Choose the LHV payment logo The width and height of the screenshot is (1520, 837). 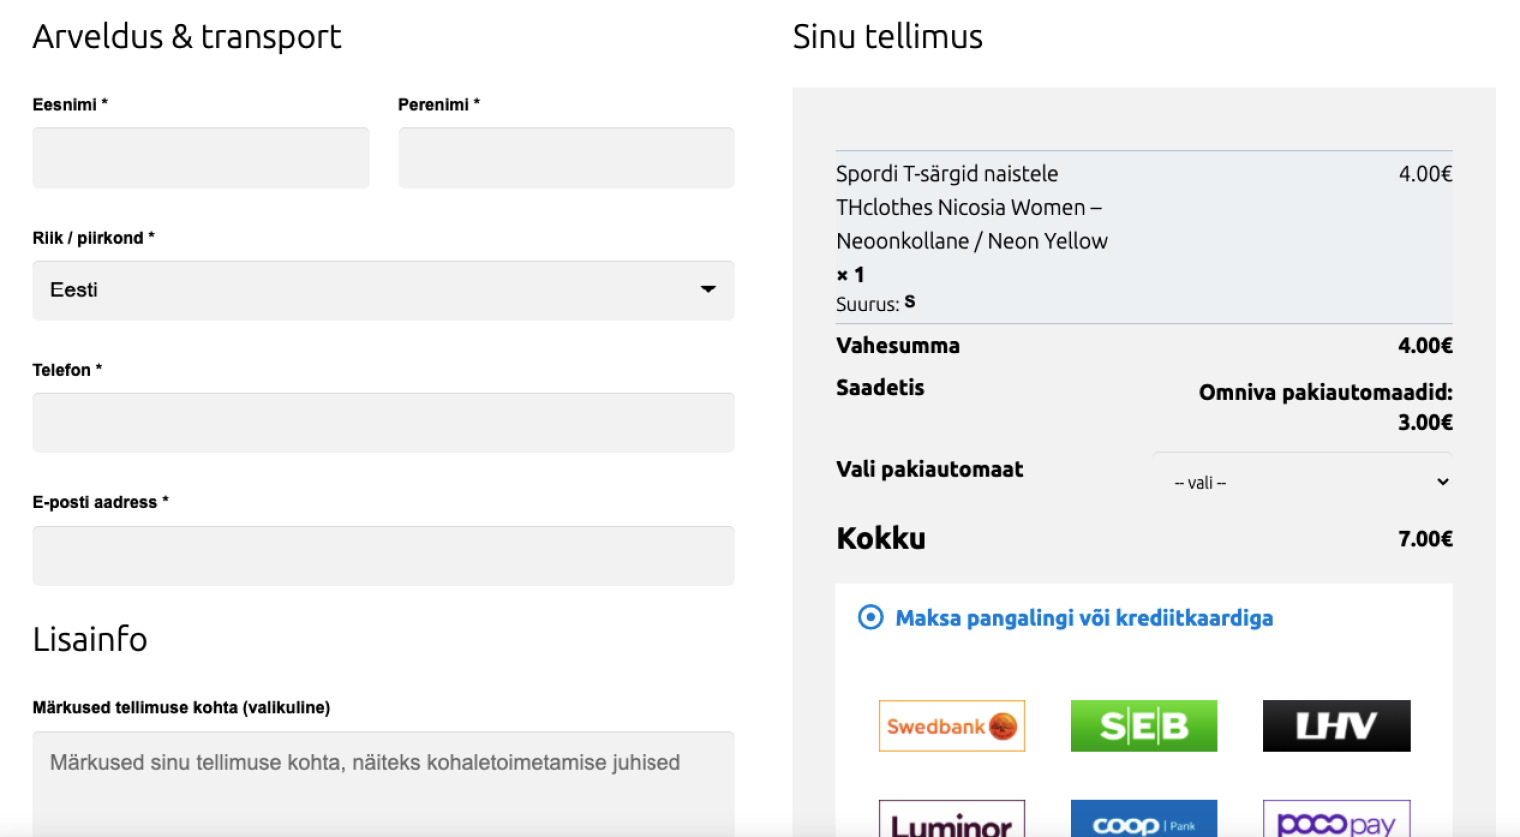pyautogui.click(x=1335, y=726)
